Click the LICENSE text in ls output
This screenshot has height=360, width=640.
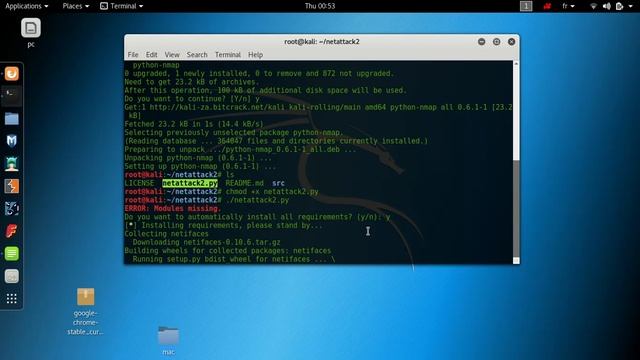point(139,183)
